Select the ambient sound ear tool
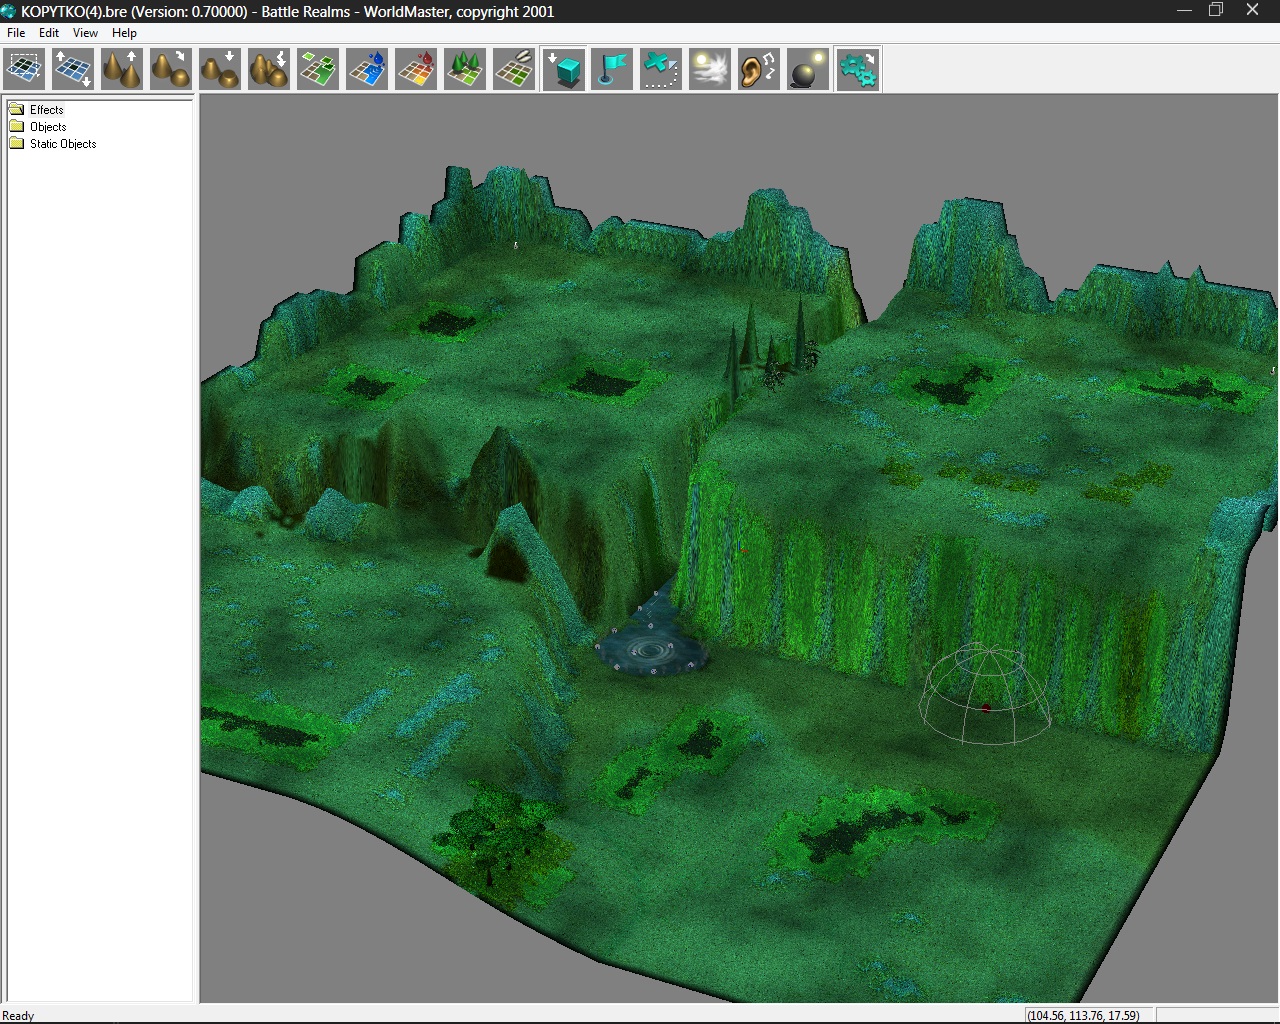The height and width of the screenshot is (1024, 1280). tap(759, 70)
